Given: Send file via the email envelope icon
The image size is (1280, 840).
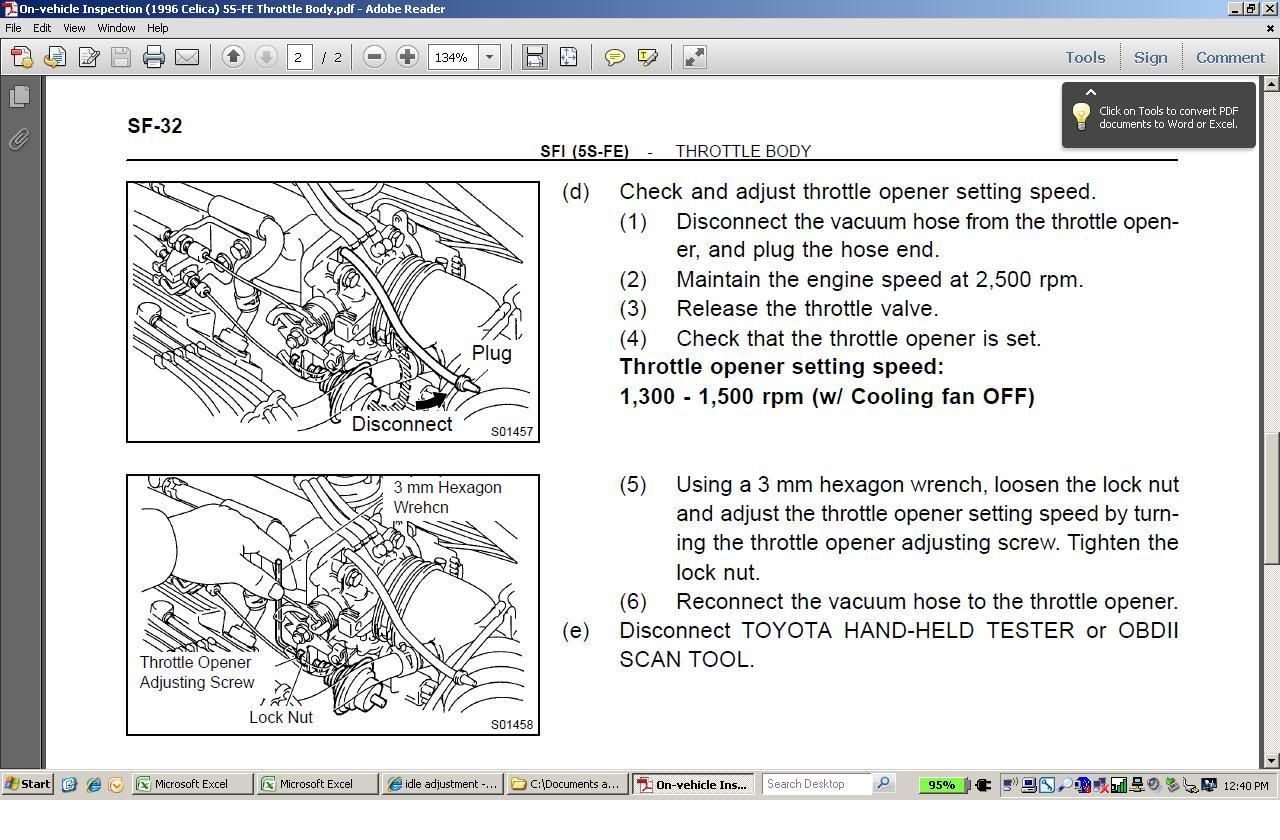Looking at the screenshot, I should point(187,57).
